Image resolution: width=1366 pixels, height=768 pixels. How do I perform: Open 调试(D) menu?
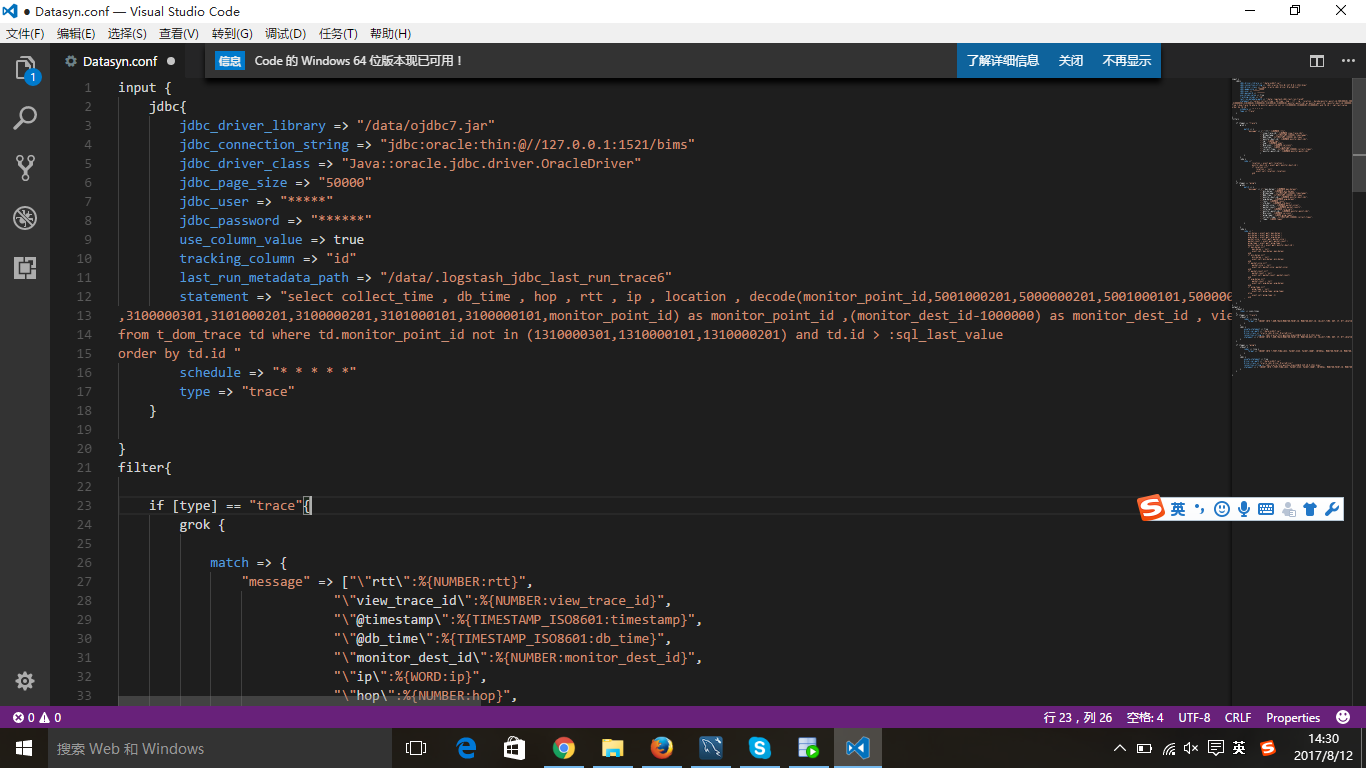(285, 33)
